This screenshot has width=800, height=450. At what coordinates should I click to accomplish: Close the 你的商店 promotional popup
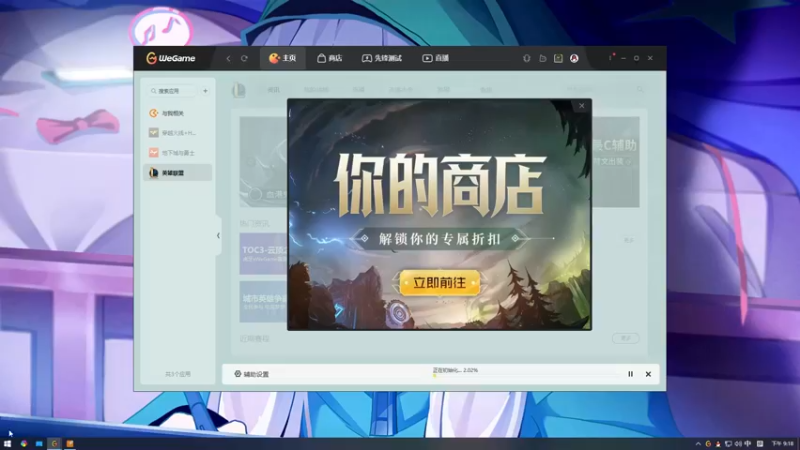[x=582, y=106]
